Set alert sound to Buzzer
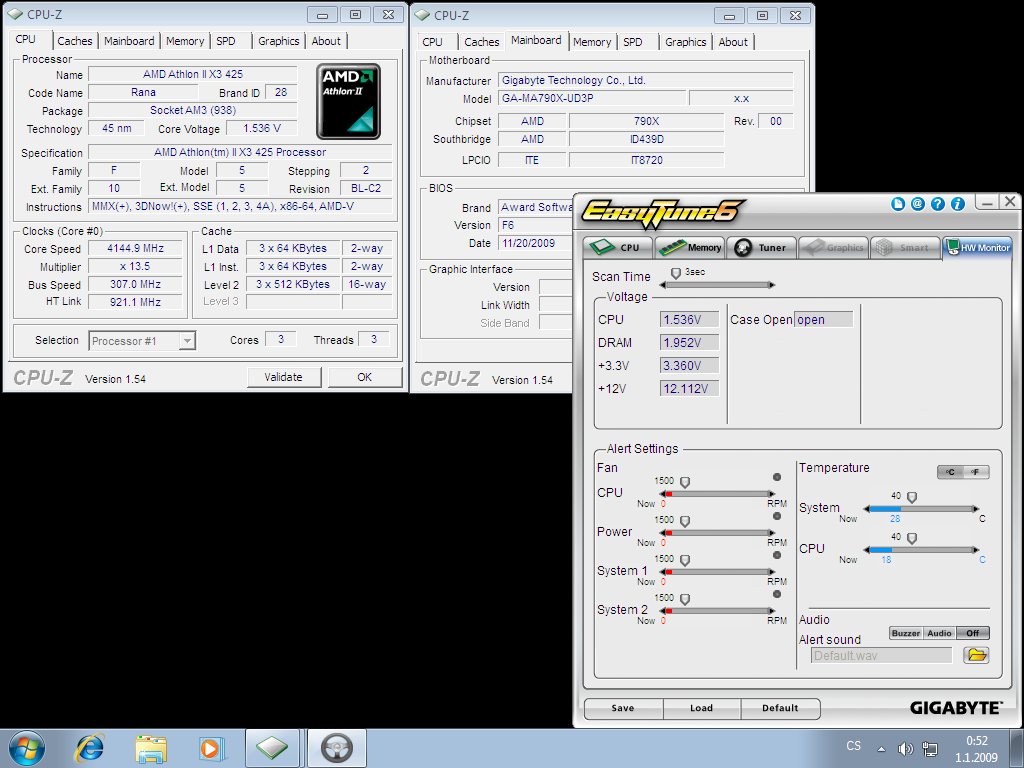The width and height of the screenshot is (1024, 768). (906, 633)
